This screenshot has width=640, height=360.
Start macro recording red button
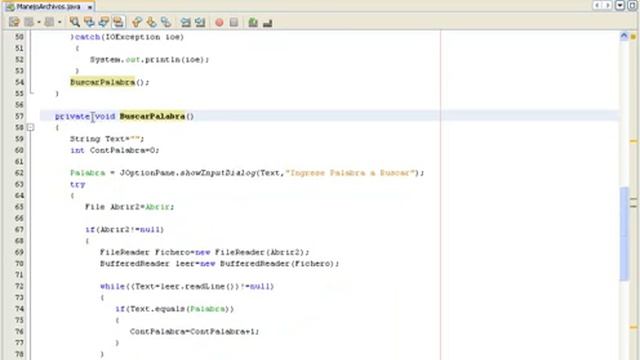pyautogui.click(x=219, y=22)
